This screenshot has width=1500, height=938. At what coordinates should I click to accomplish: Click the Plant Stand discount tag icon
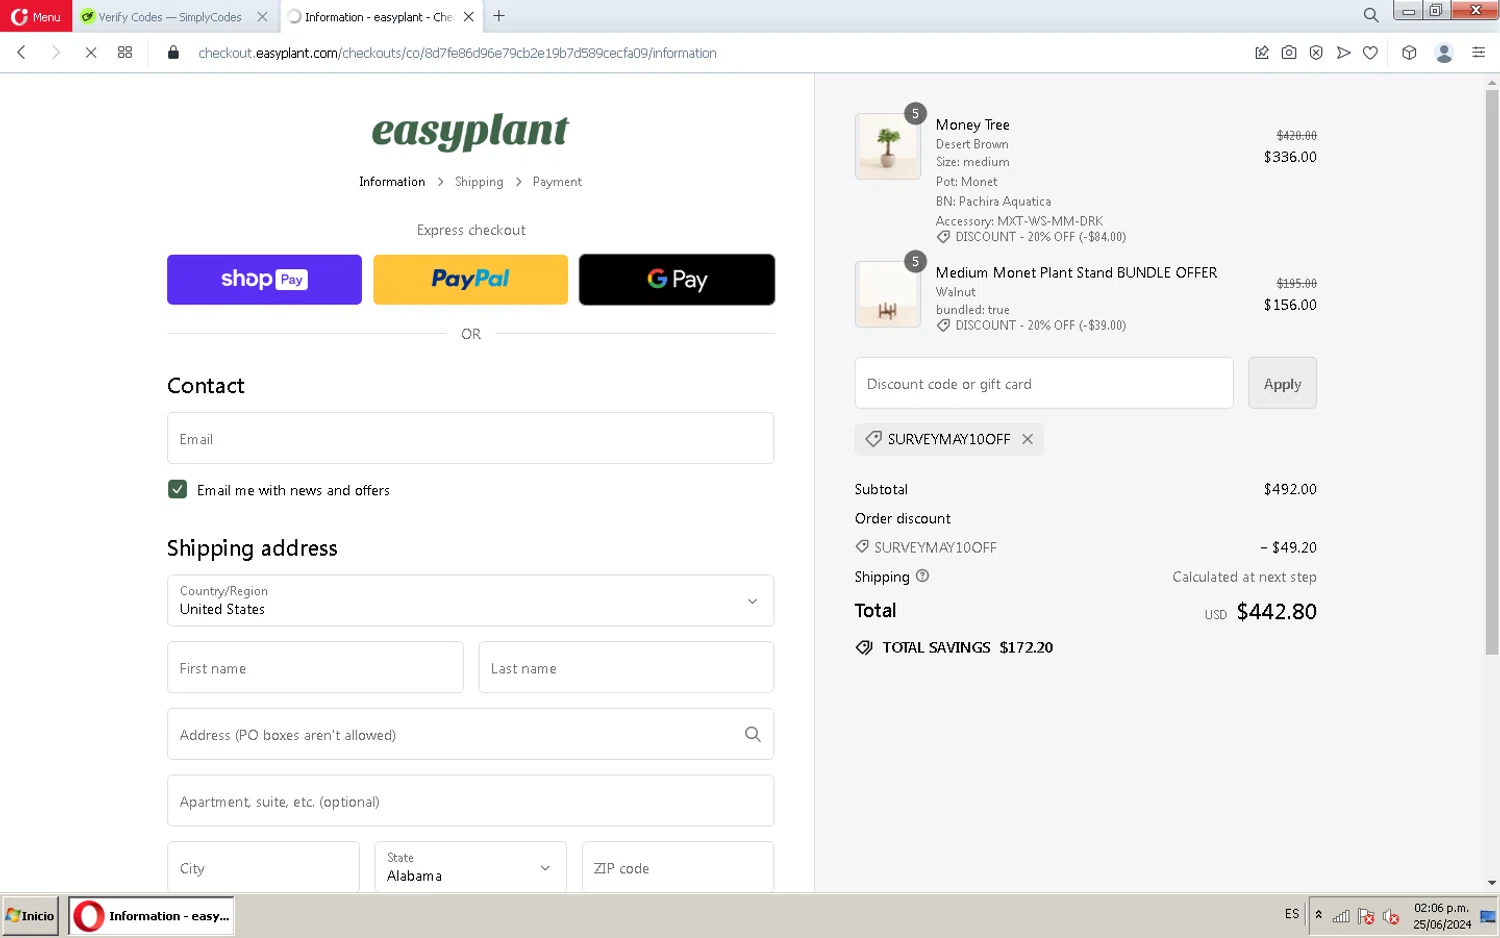tap(943, 326)
